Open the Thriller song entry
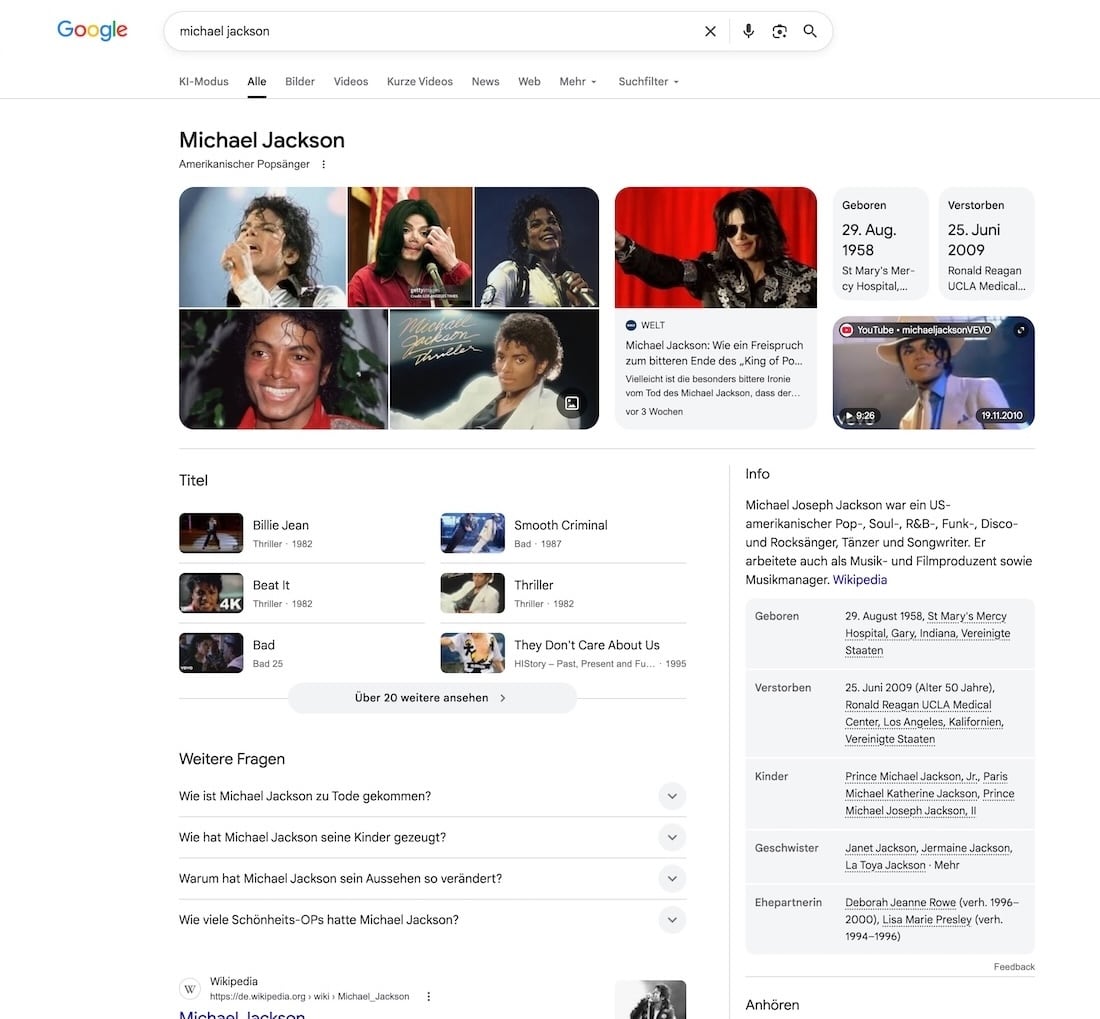 point(563,593)
